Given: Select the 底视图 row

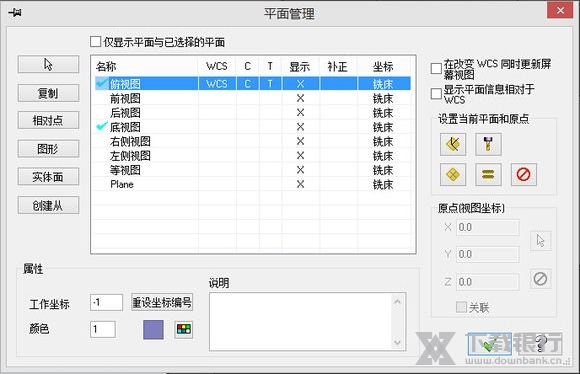Looking at the screenshot, I should pos(253,127).
